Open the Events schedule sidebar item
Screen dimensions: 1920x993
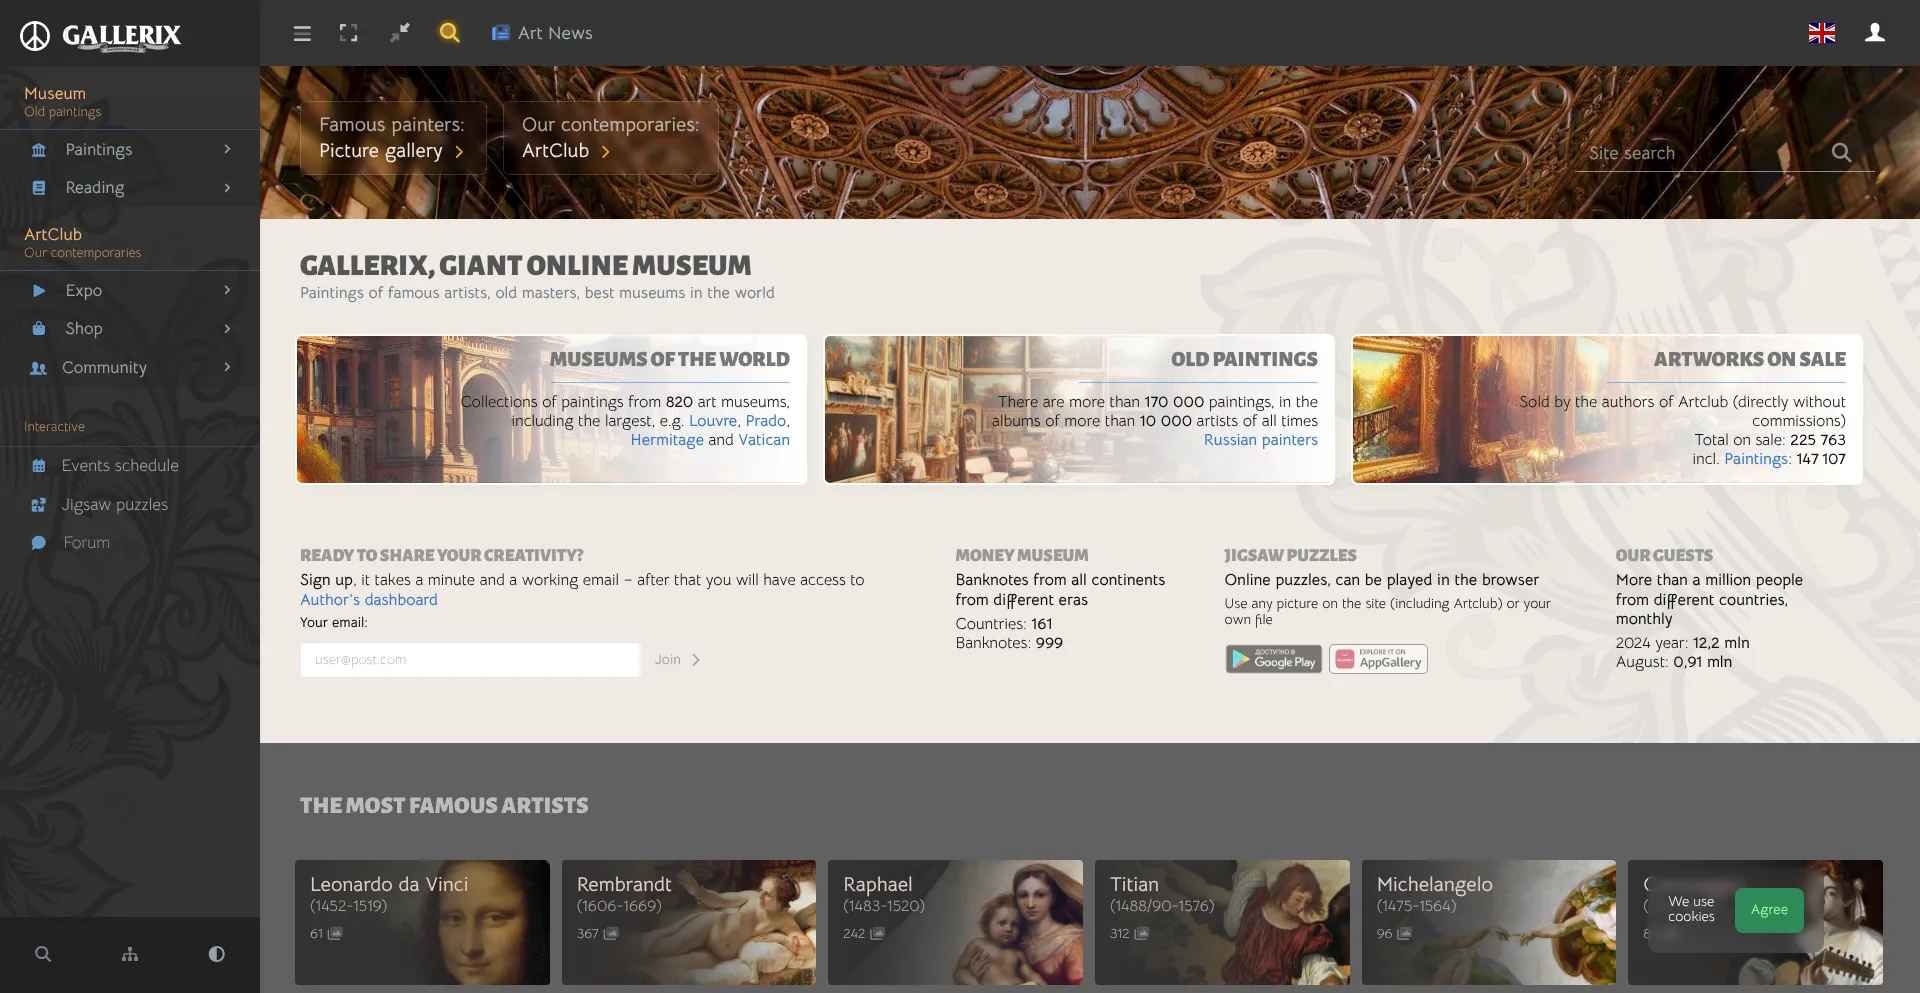pos(119,465)
